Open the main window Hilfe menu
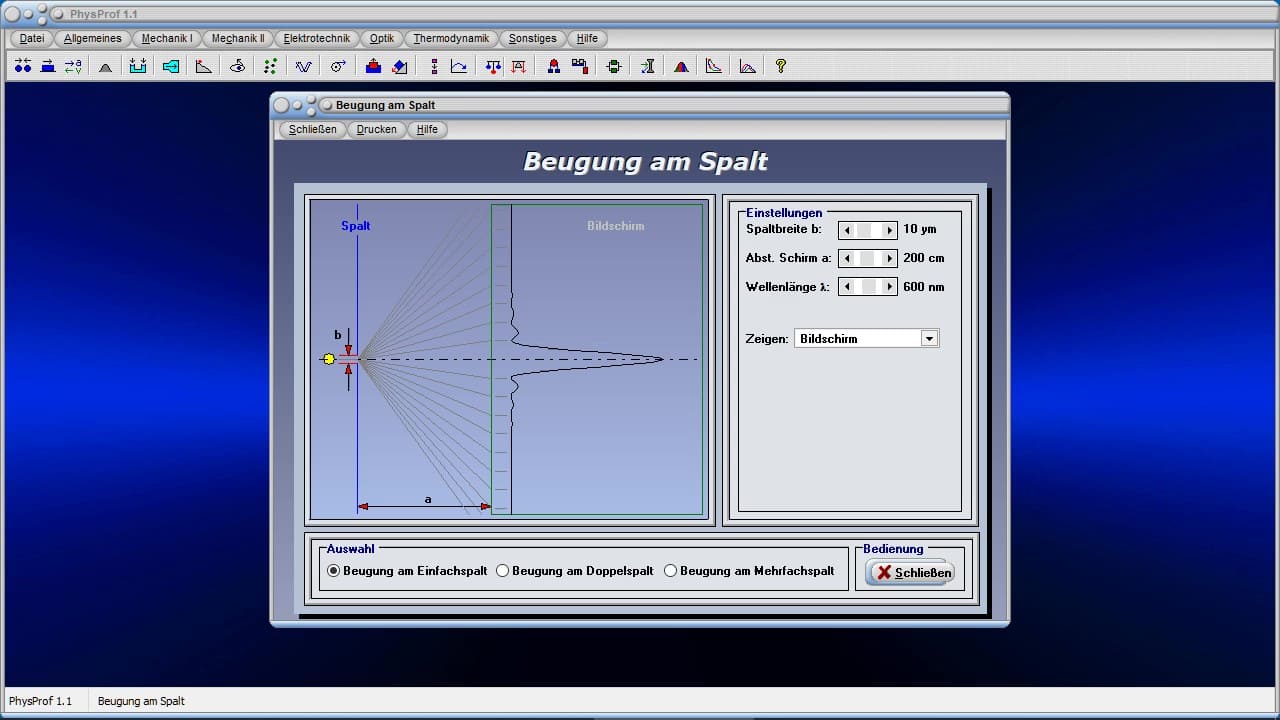Screen dimensions: 1280x720 [587, 38]
